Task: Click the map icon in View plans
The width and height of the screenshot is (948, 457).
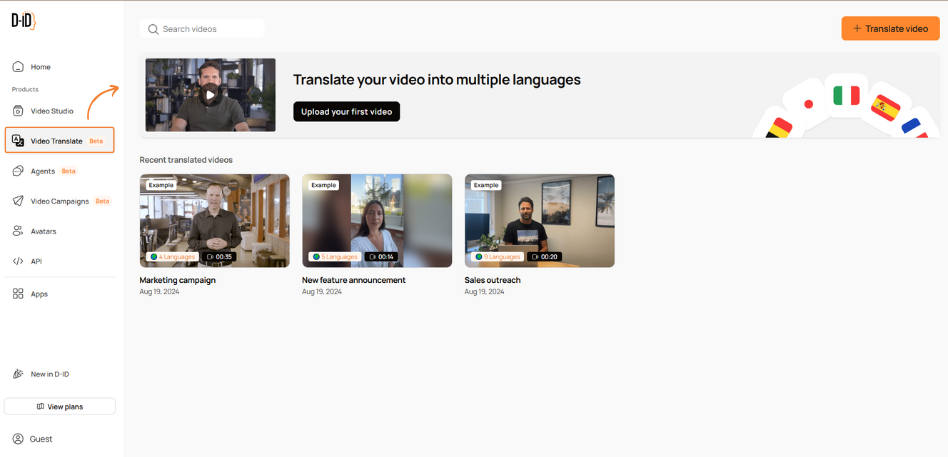Action: click(40, 406)
